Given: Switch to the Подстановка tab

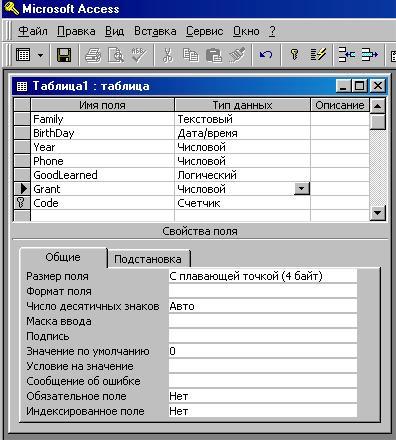Looking at the screenshot, I should [148, 259].
